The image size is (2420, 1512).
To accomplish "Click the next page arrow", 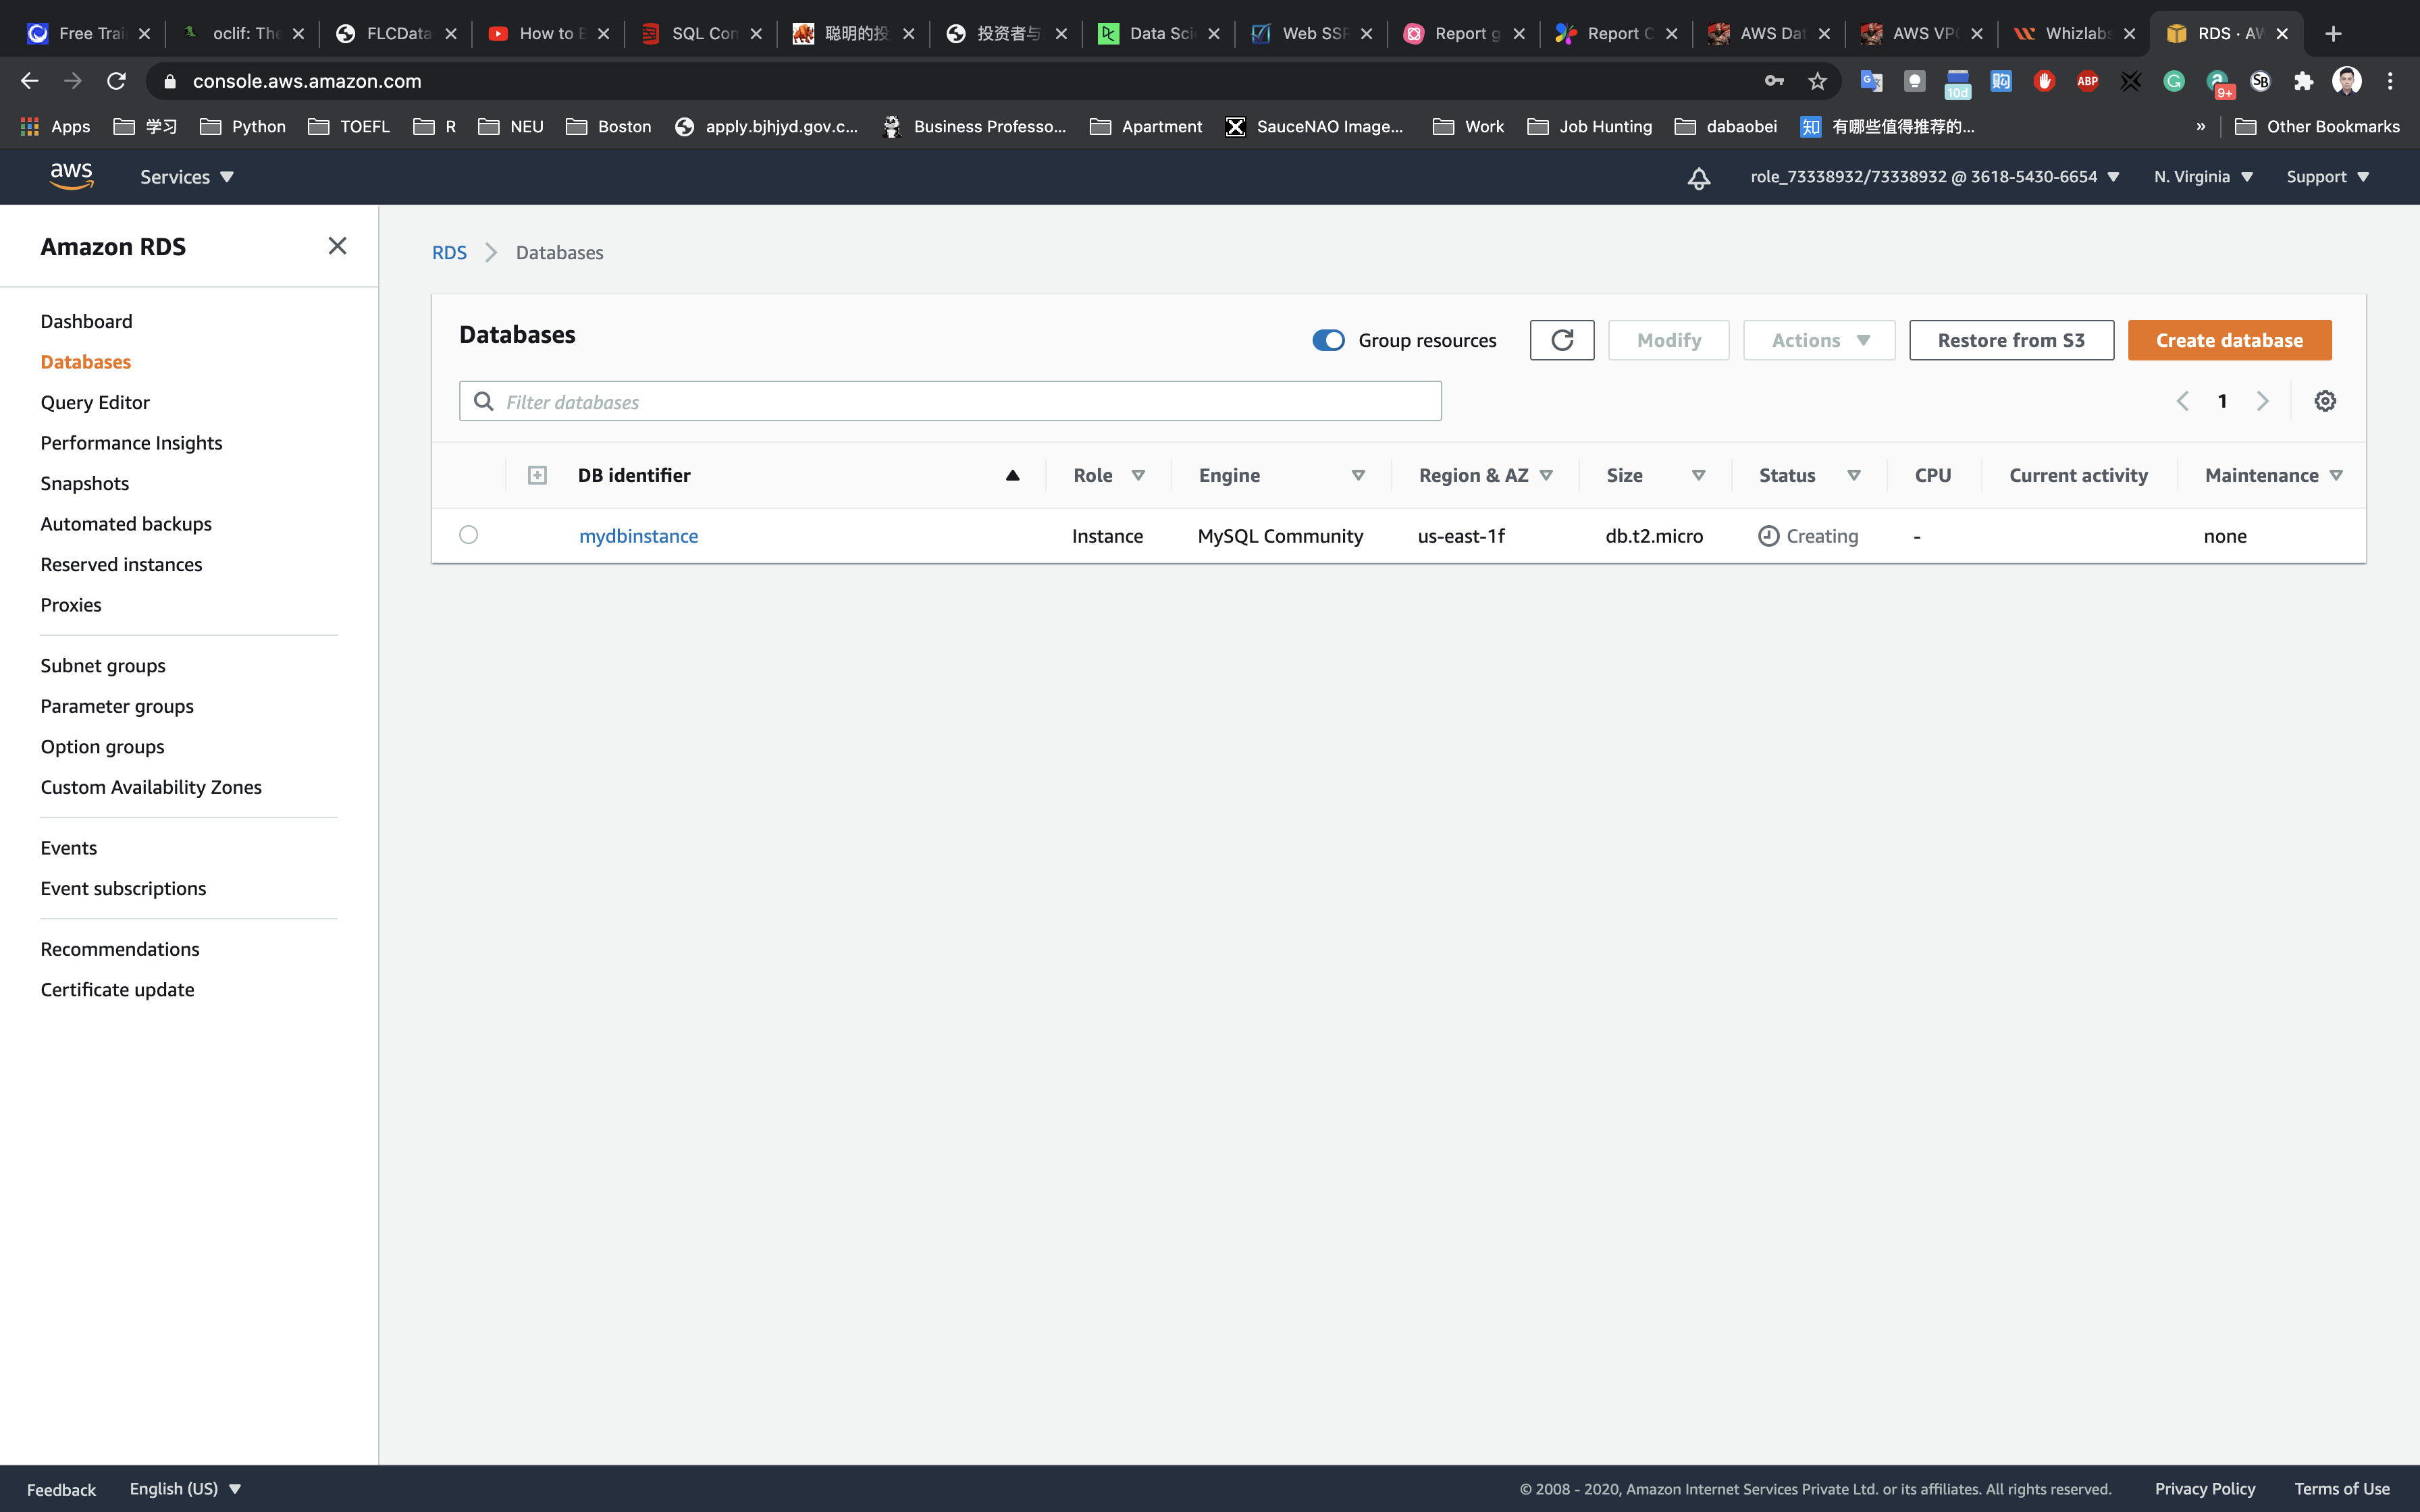I will (x=2262, y=401).
